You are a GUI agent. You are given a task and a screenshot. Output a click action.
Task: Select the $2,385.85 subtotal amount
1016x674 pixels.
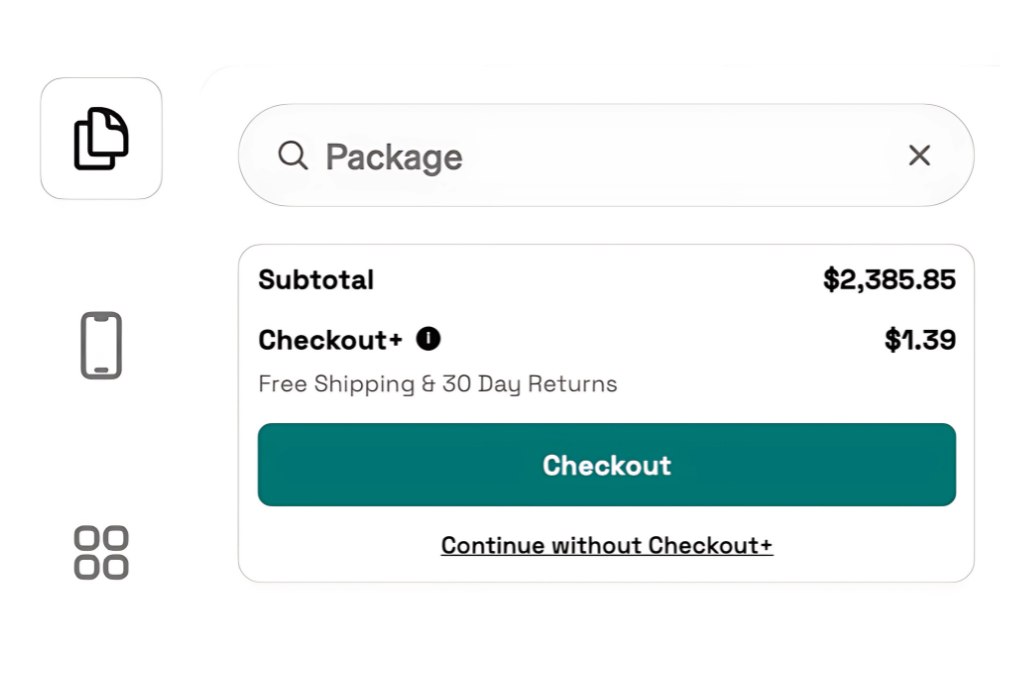pos(889,280)
